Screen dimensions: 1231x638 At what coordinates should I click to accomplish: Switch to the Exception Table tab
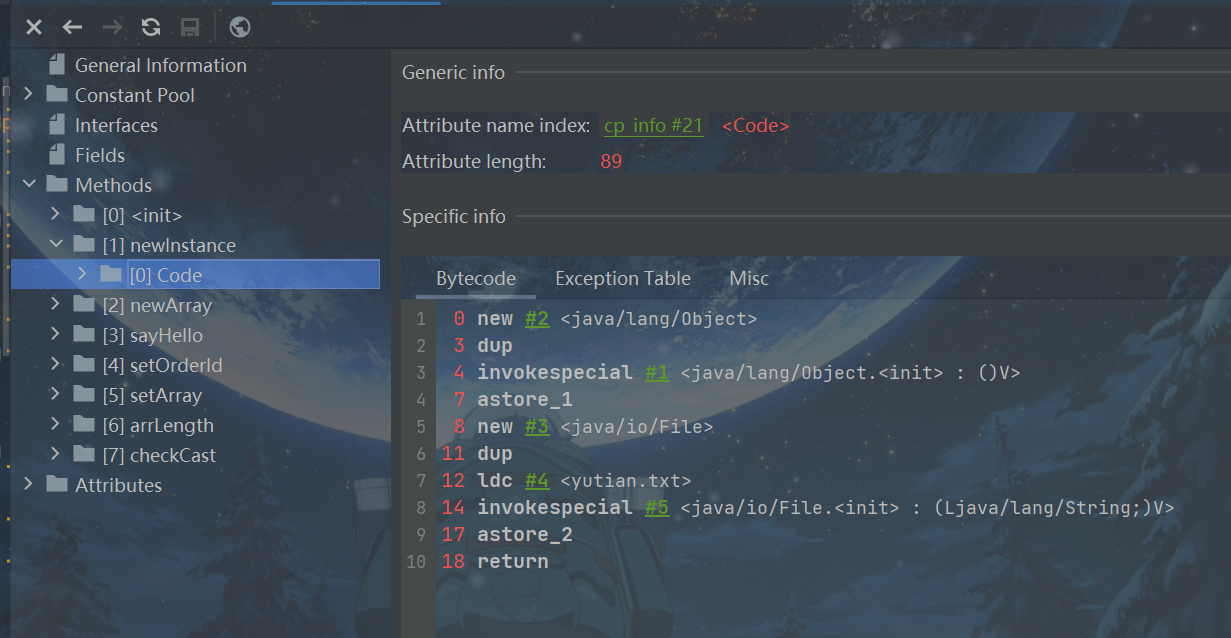point(622,279)
